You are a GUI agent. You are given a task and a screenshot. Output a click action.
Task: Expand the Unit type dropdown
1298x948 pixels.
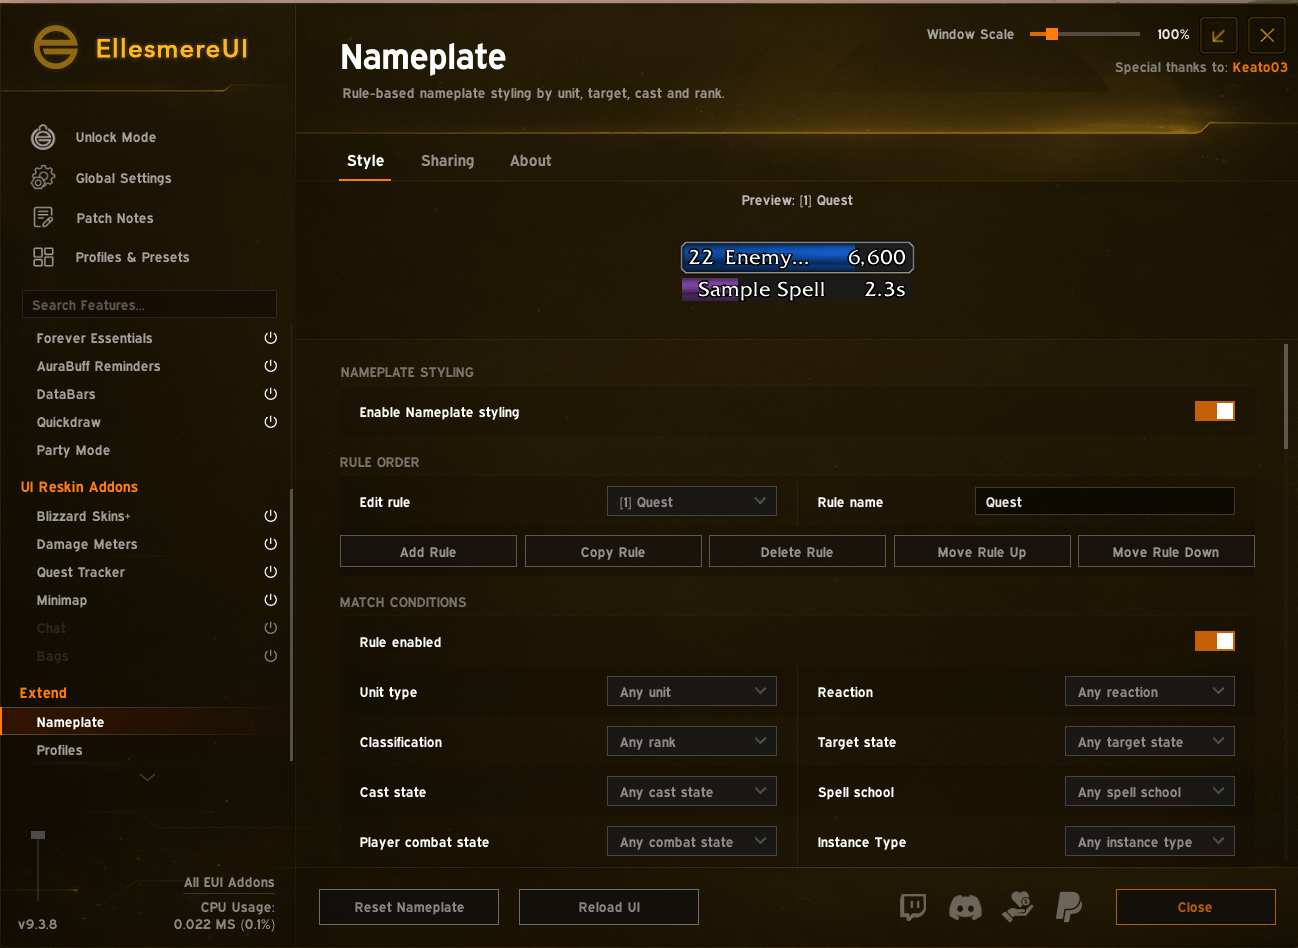(x=692, y=692)
